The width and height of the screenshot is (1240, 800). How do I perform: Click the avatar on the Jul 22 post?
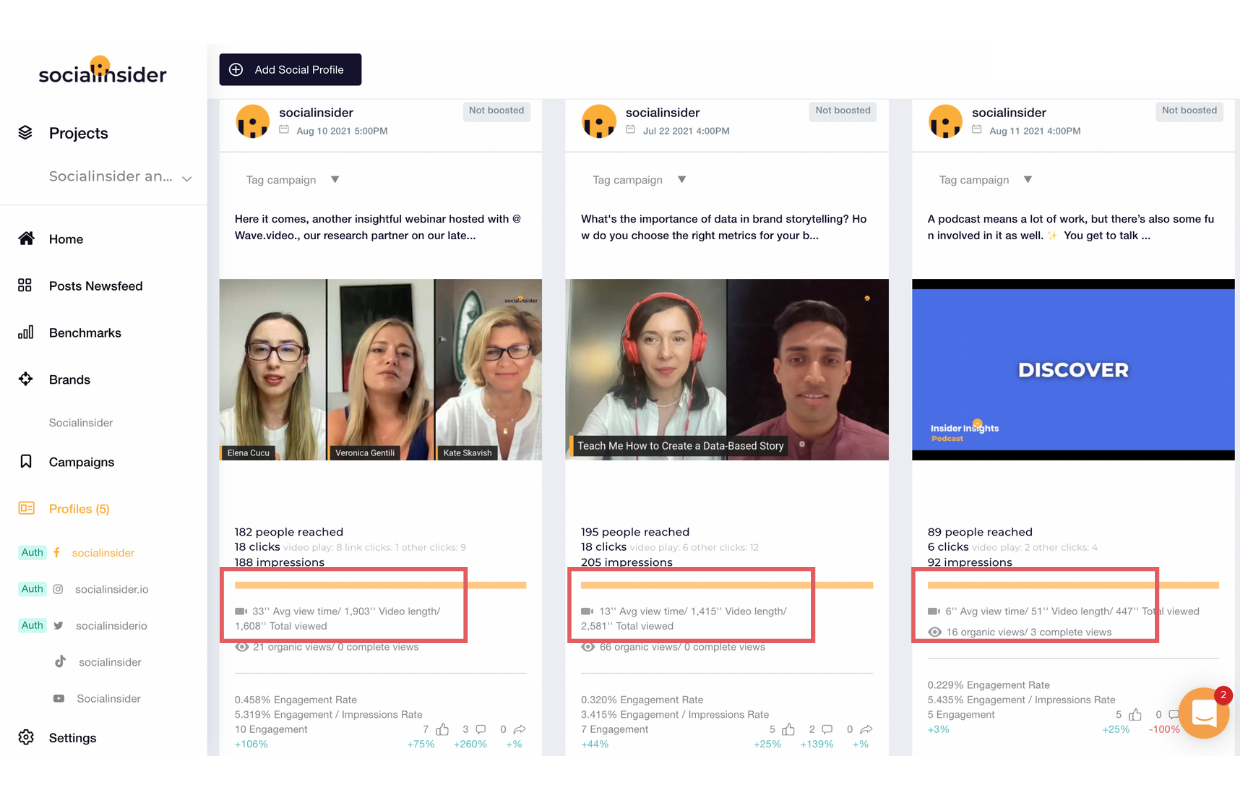[599, 122]
